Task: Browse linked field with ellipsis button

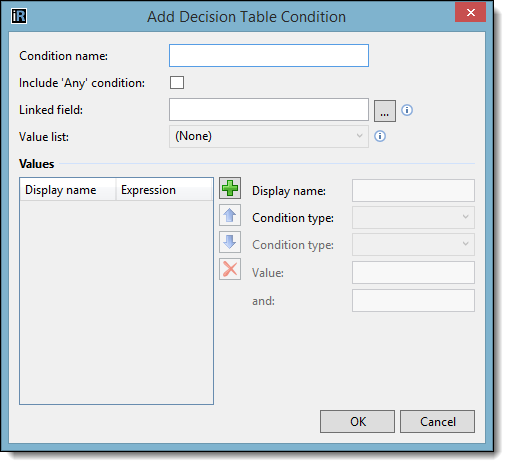Action: click(x=385, y=111)
